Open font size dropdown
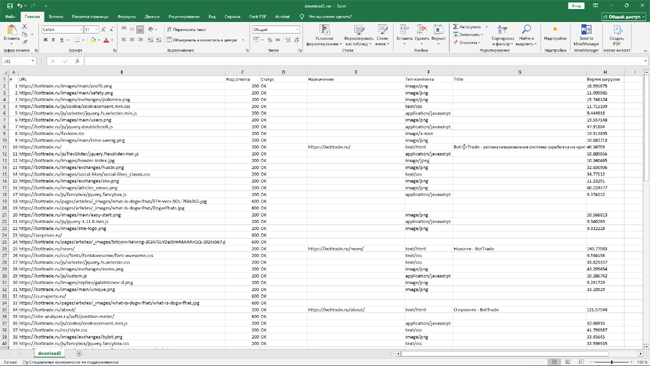 (x=96, y=29)
